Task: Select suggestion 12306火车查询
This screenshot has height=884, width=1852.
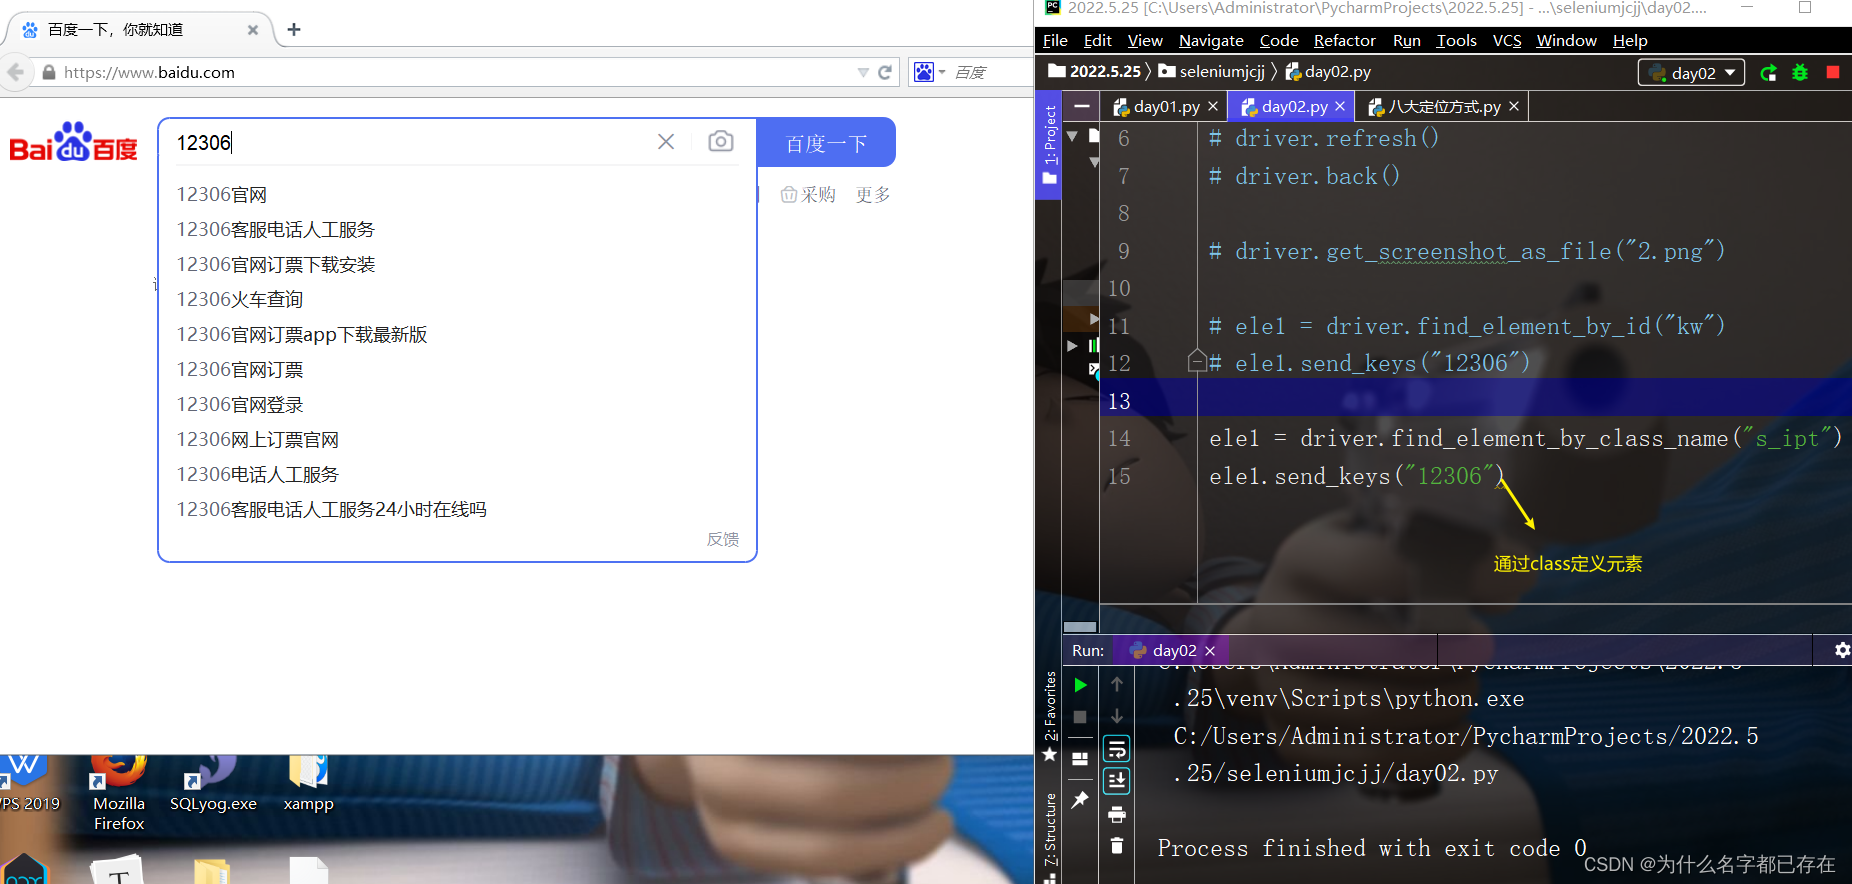Action: [240, 299]
